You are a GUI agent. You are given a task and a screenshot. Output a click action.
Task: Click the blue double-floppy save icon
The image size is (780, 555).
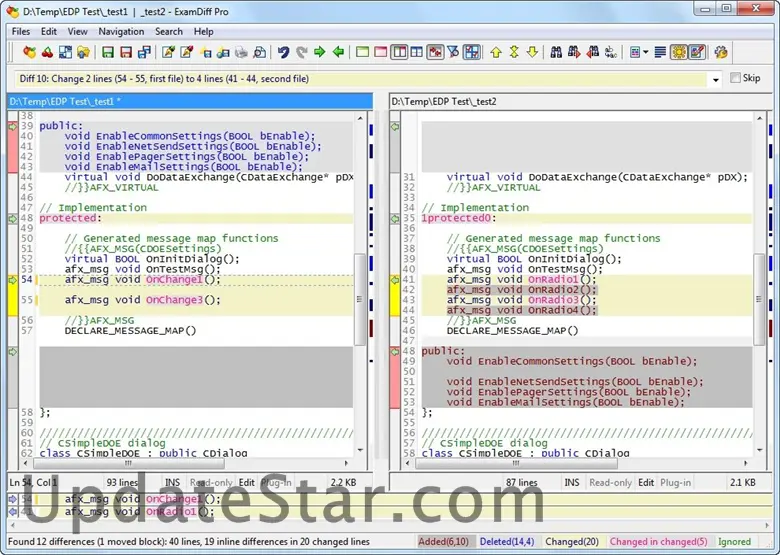point(144,52)
